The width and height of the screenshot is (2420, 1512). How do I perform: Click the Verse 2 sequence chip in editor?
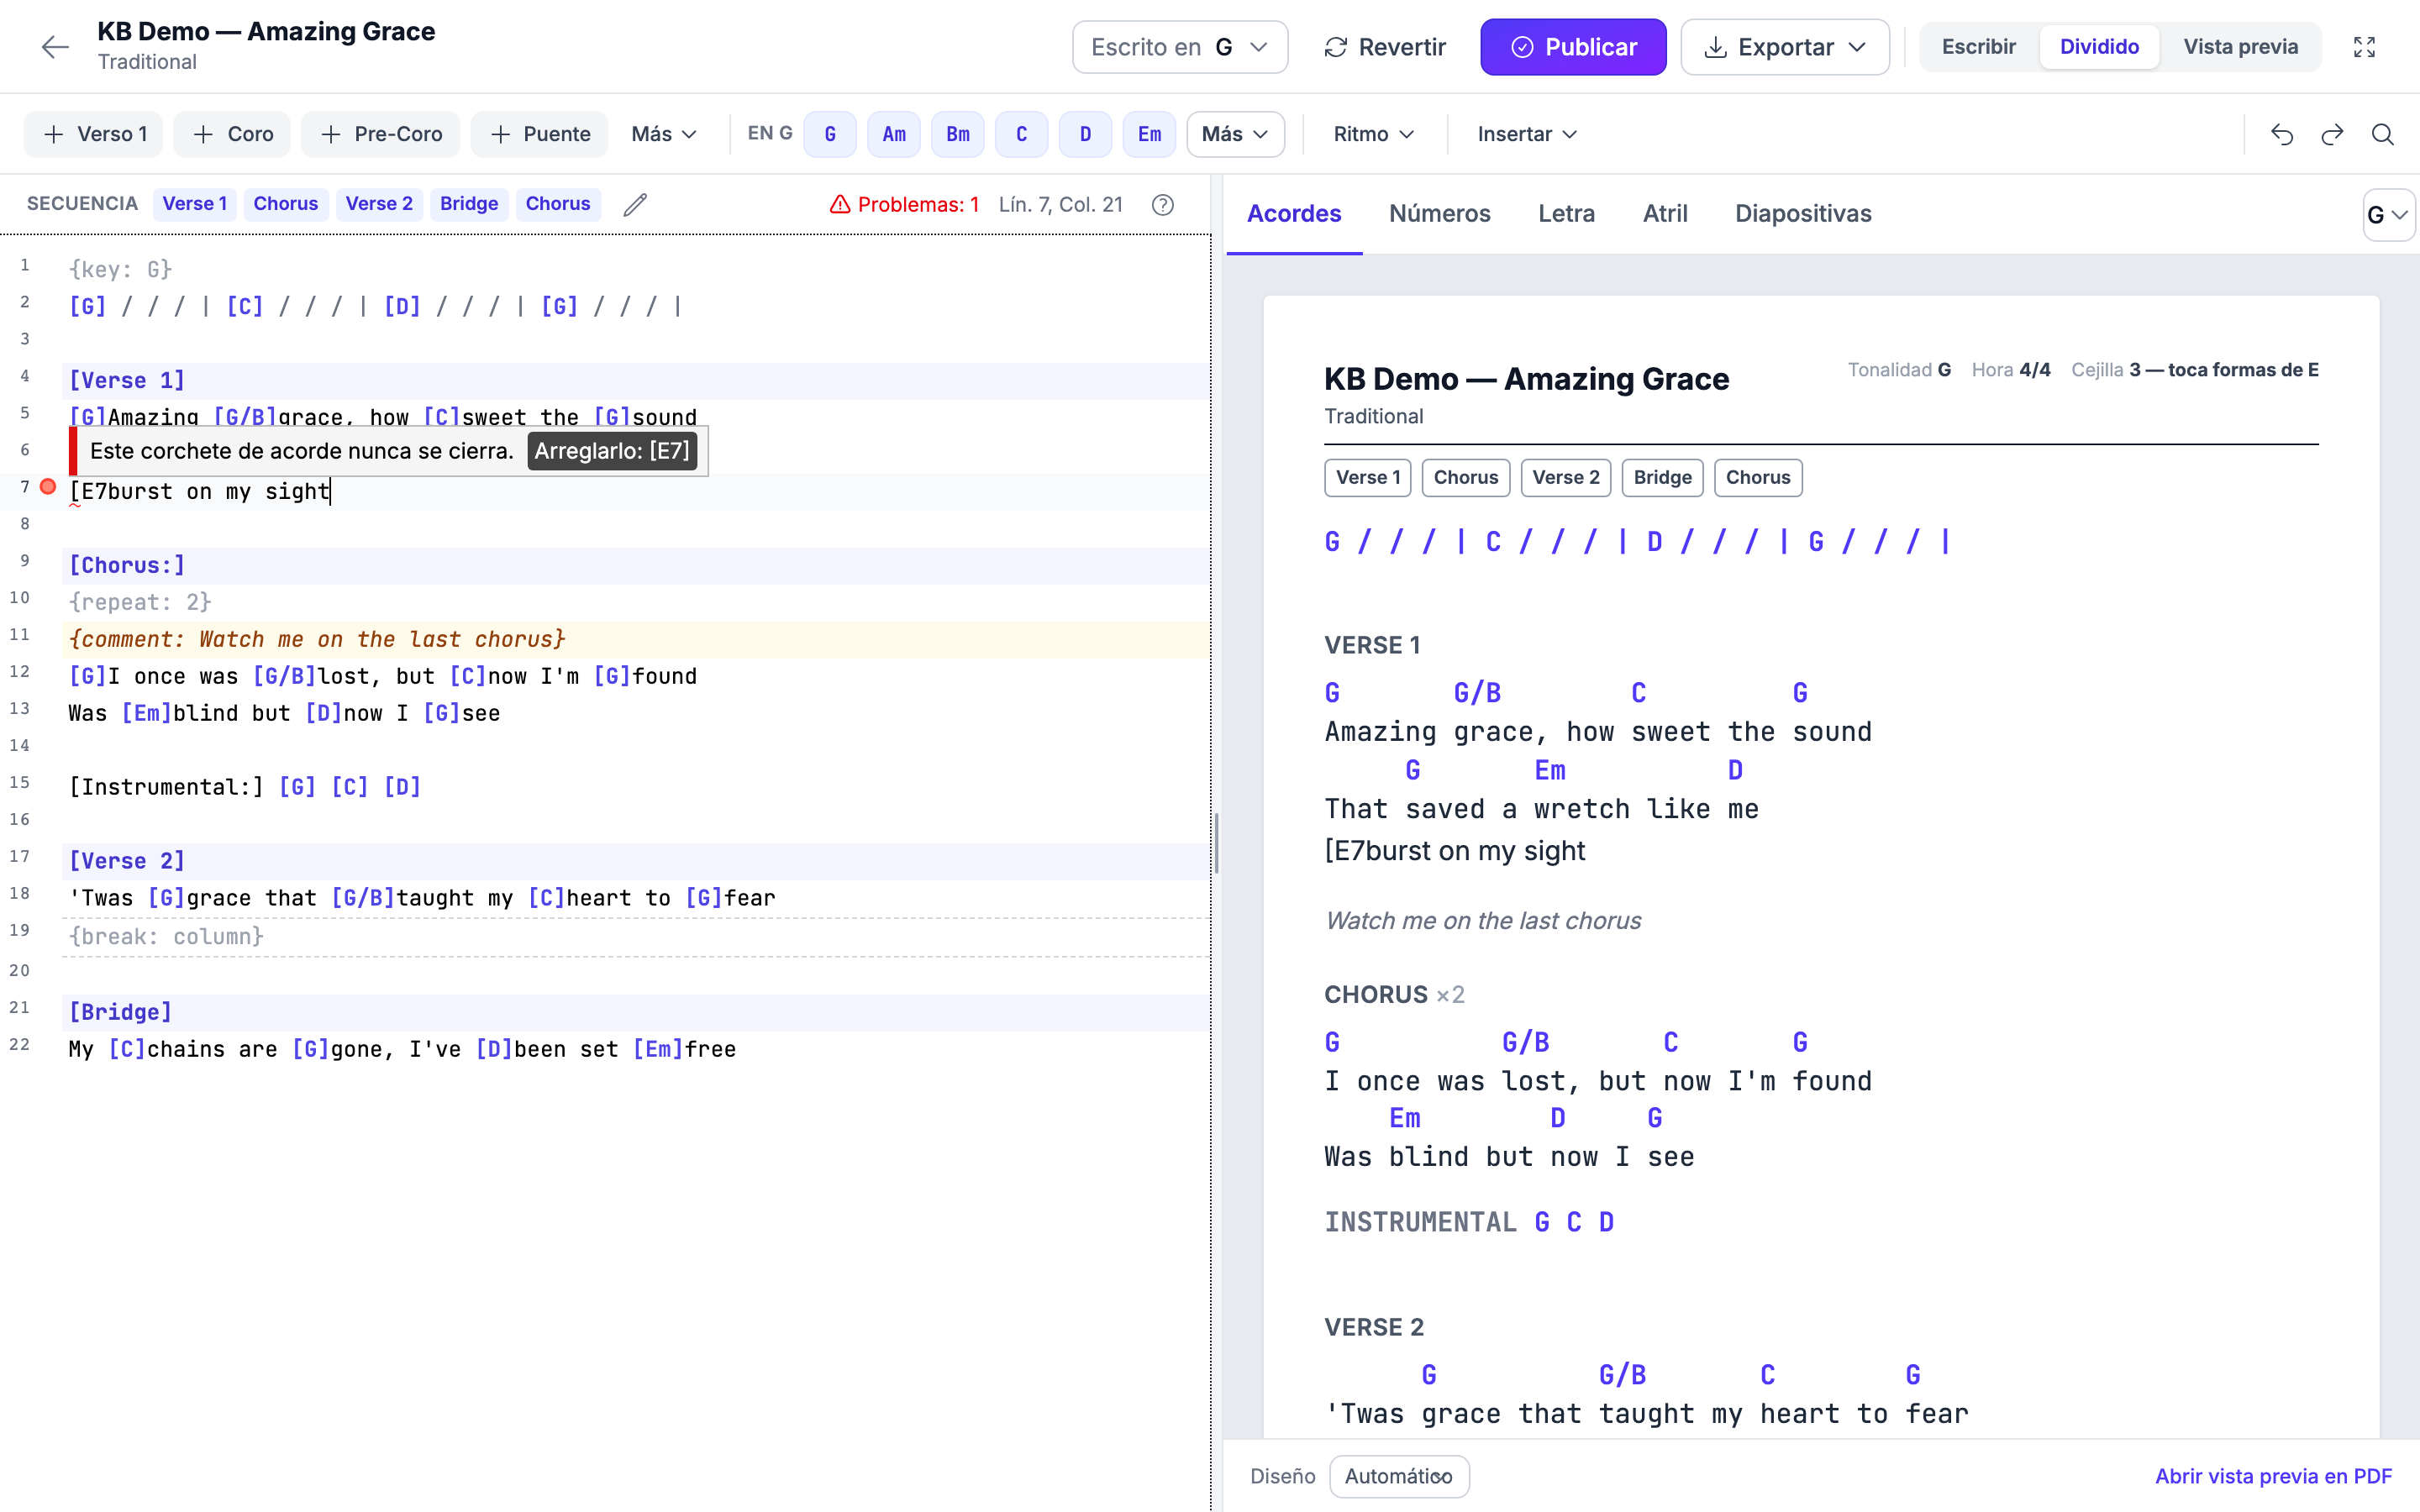379,204
